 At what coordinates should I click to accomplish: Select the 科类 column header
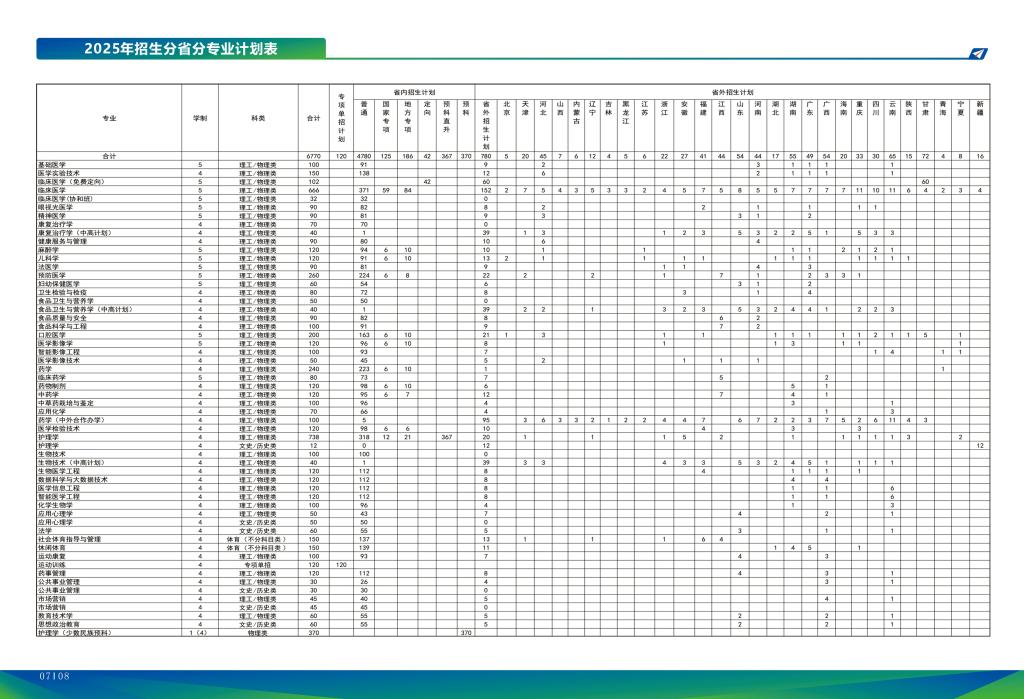258,118
